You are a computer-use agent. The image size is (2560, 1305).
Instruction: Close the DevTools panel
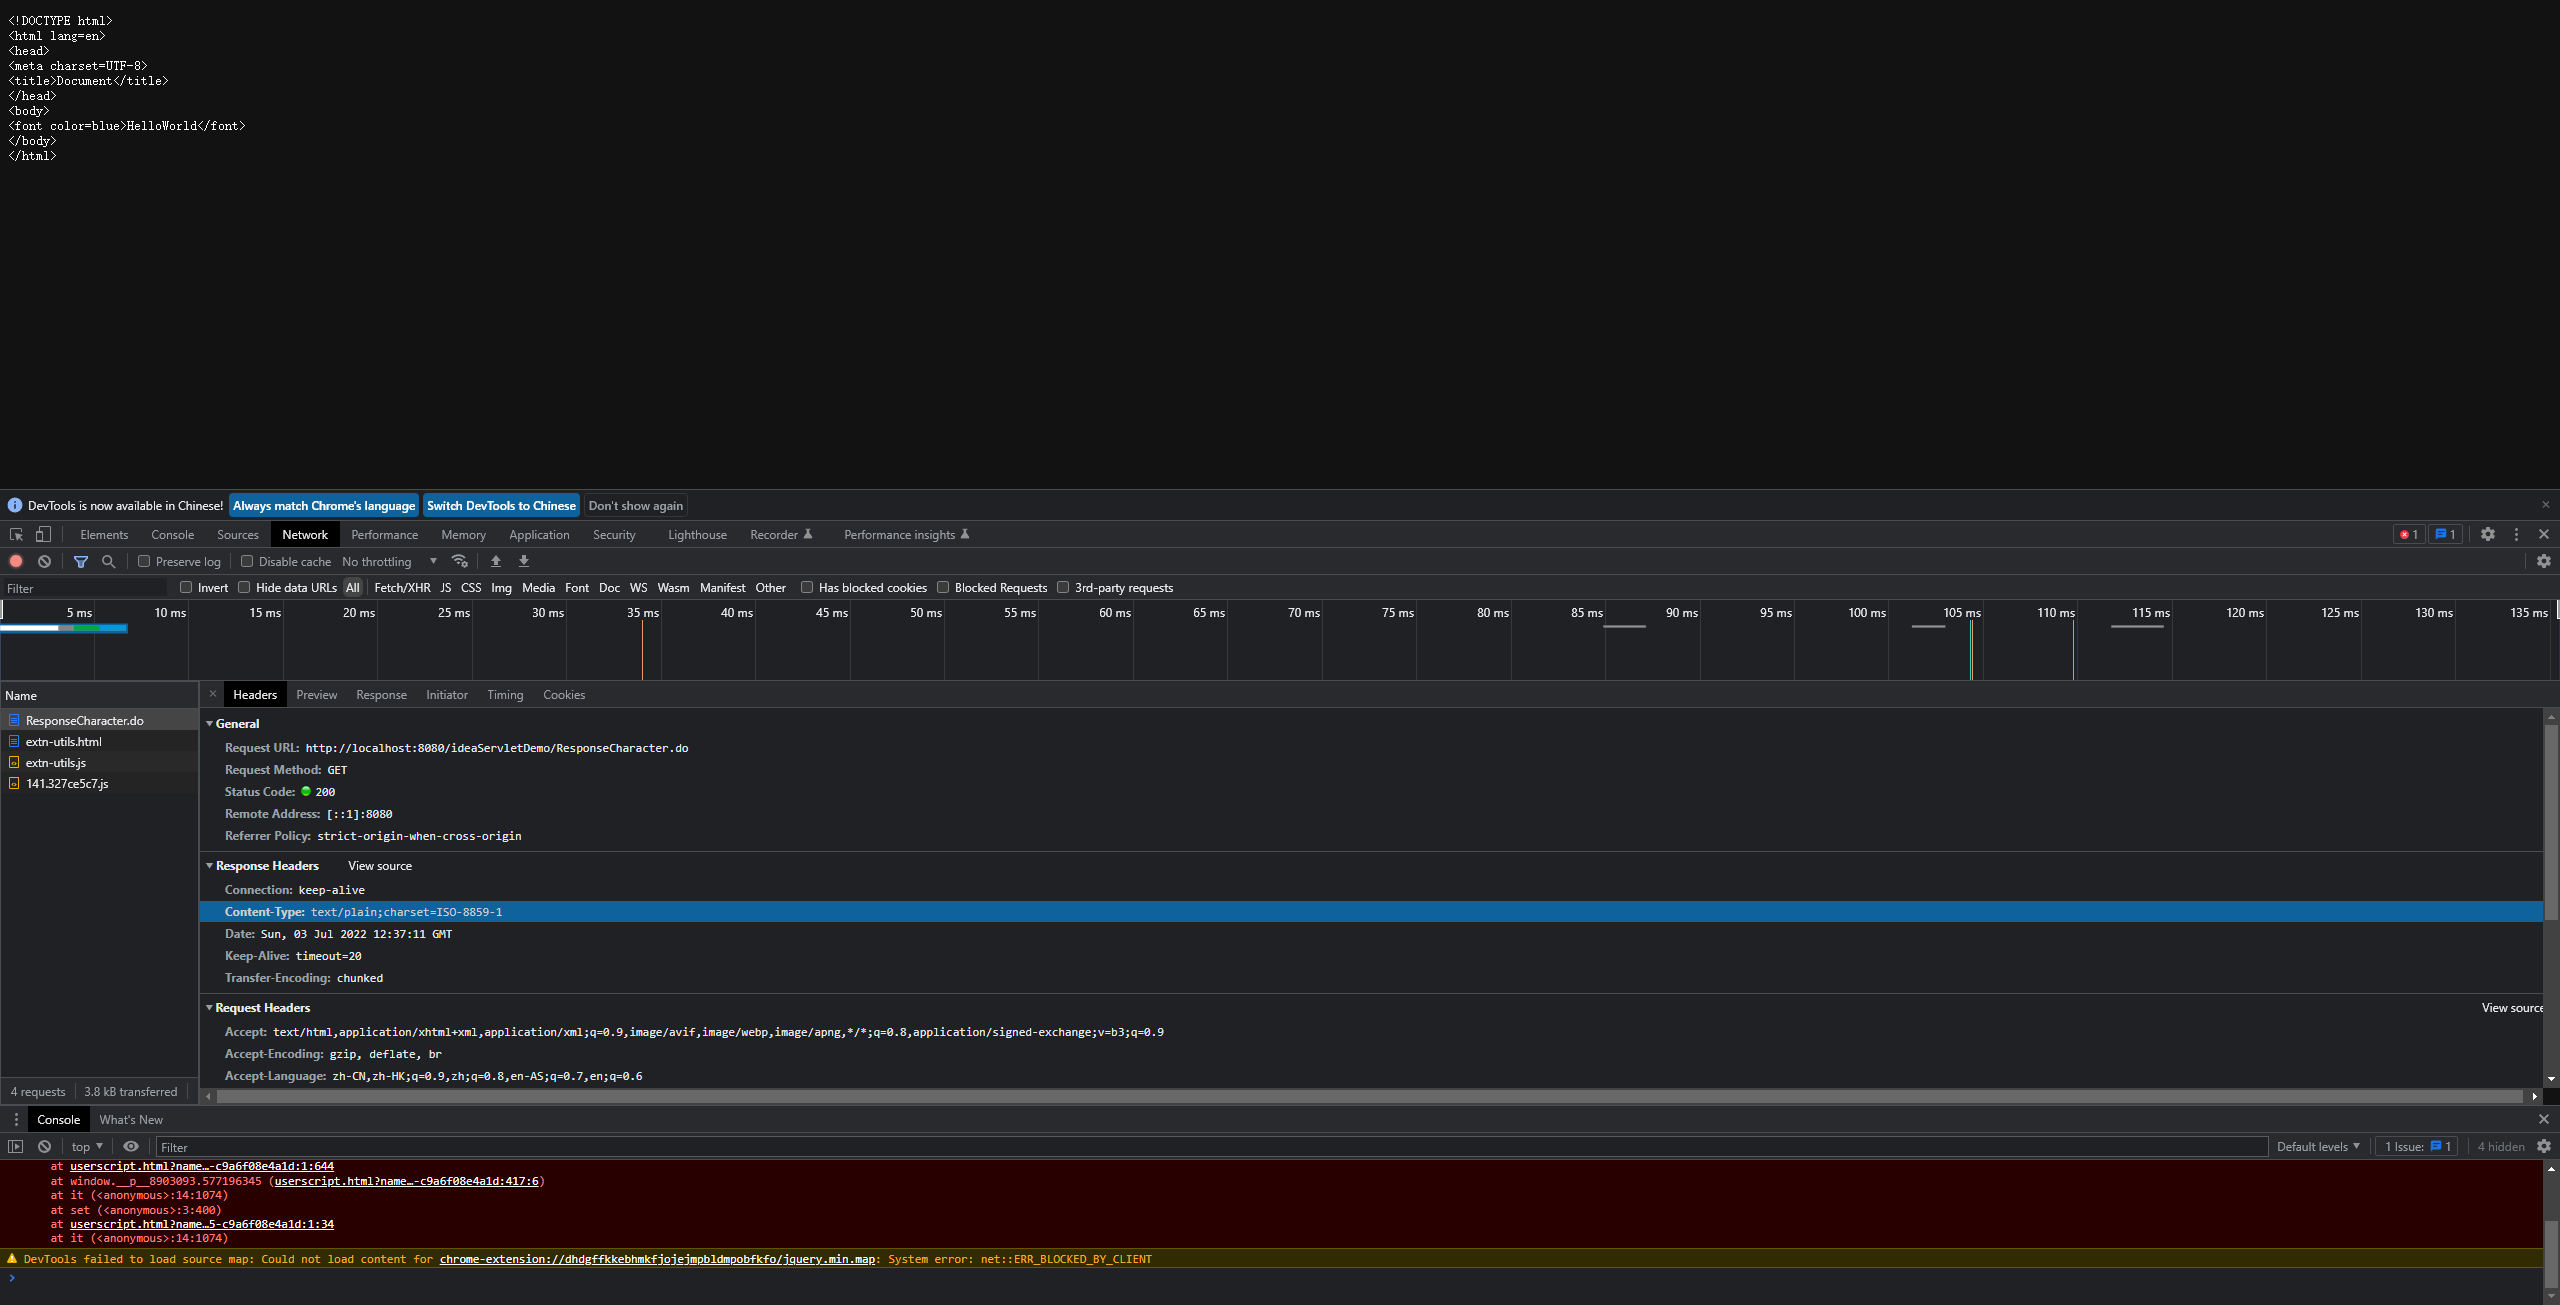click(x=2544, y=535)
